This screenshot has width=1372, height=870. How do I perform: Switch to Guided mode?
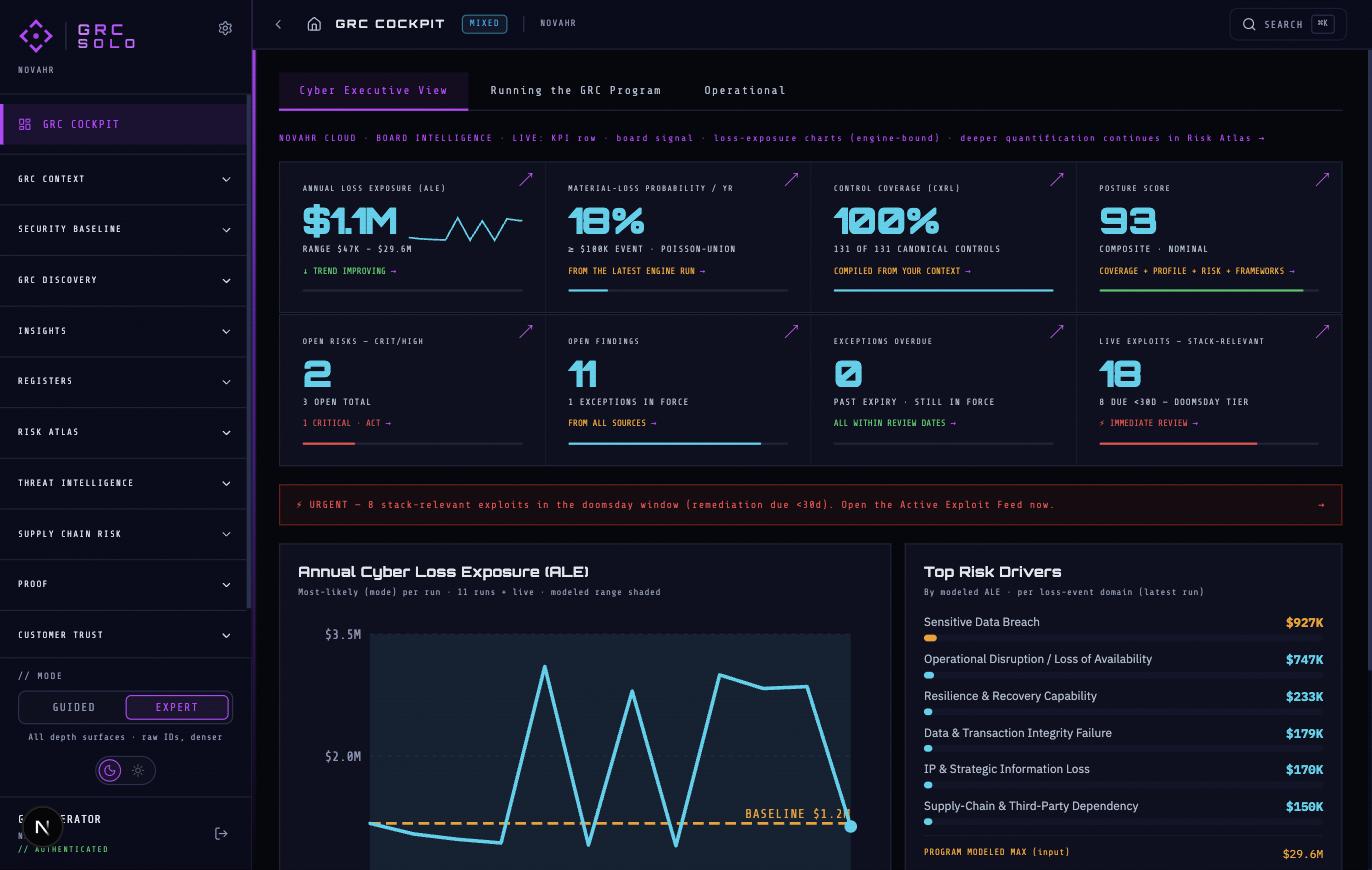73,707
